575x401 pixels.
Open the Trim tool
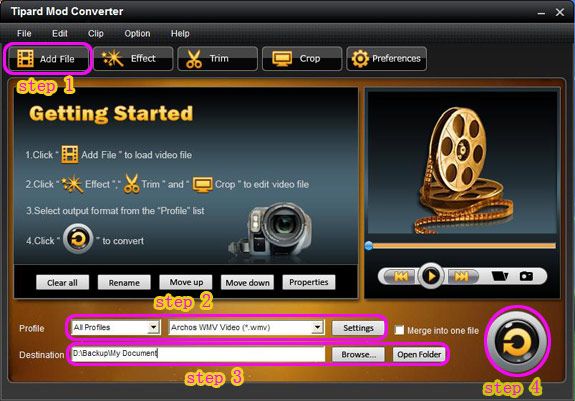[x=217, y=59]
